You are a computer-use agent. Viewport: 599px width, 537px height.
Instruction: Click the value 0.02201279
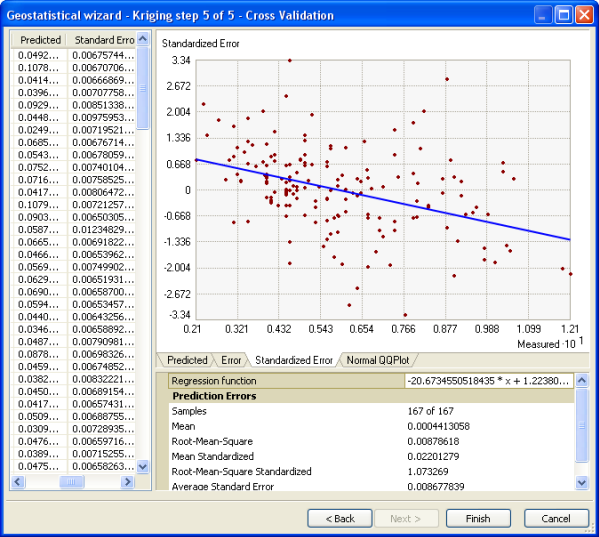tap(433, 456)
